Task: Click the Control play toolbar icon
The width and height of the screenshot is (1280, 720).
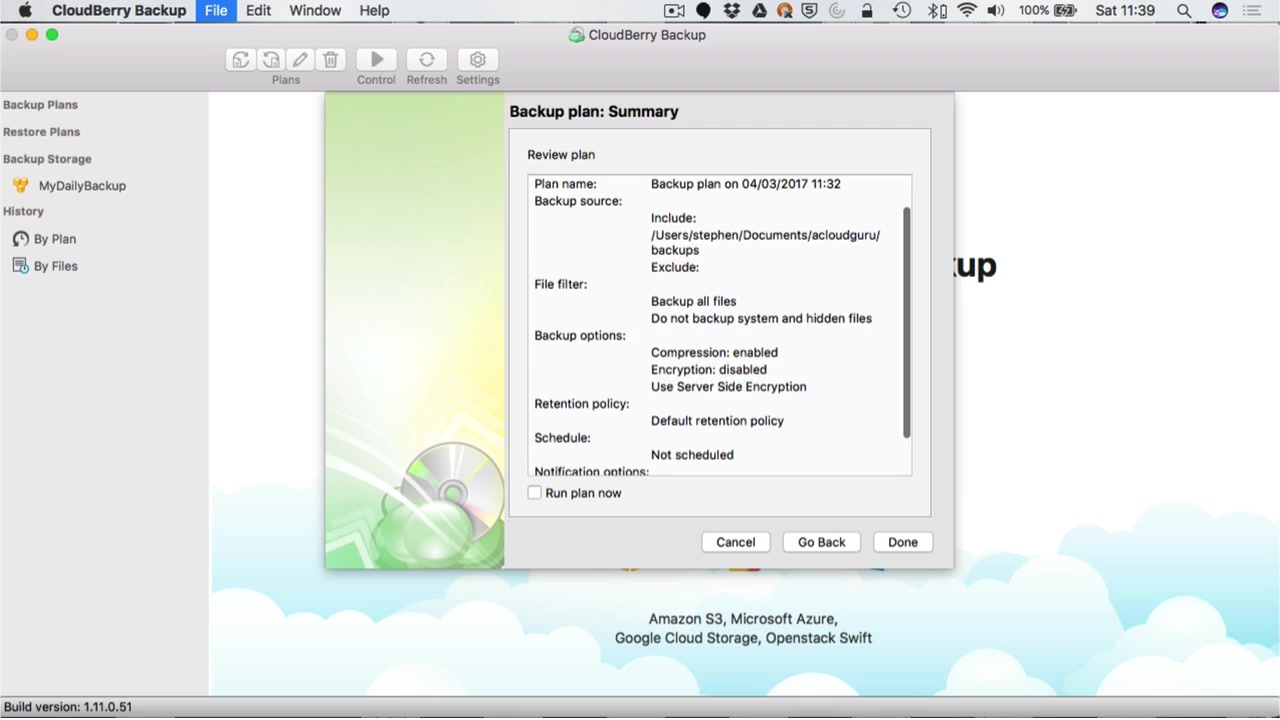Action: tap(377, 60)
